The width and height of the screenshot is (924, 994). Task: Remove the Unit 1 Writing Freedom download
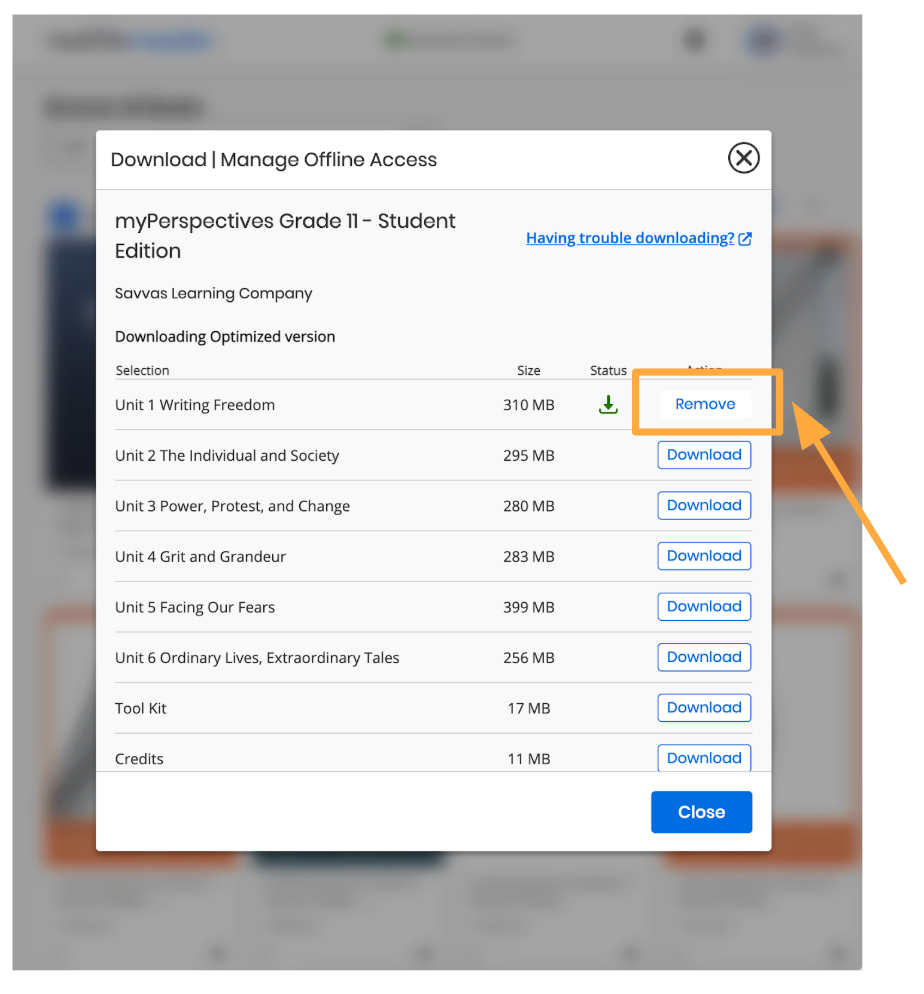[x=705, y=404]
